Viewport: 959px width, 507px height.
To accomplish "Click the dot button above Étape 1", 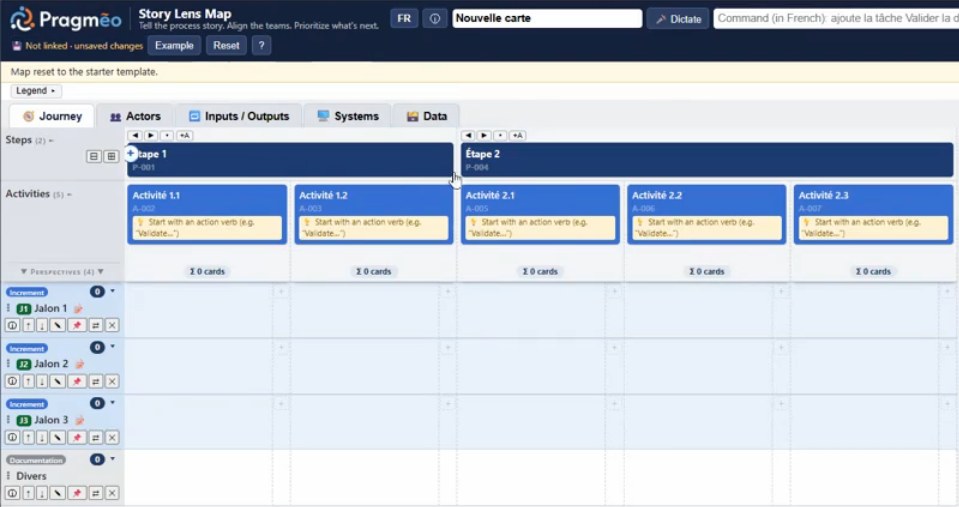I will coord(167,135).
